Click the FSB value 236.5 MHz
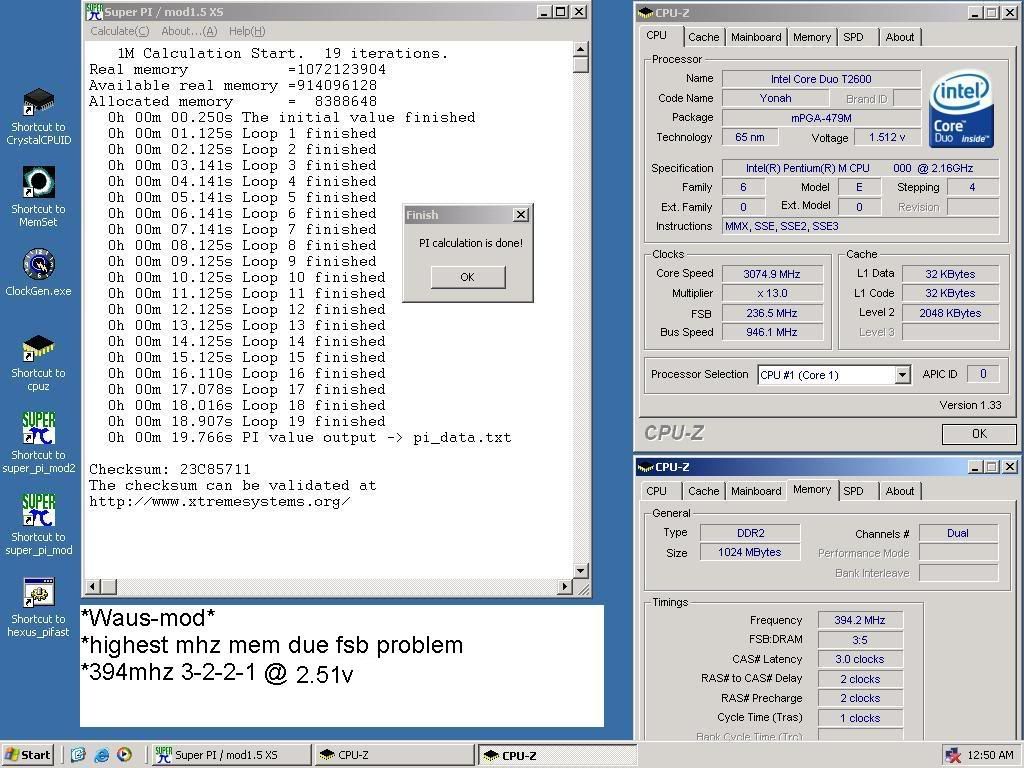This screenshot has height=768, width=1024. coord(772,313)
